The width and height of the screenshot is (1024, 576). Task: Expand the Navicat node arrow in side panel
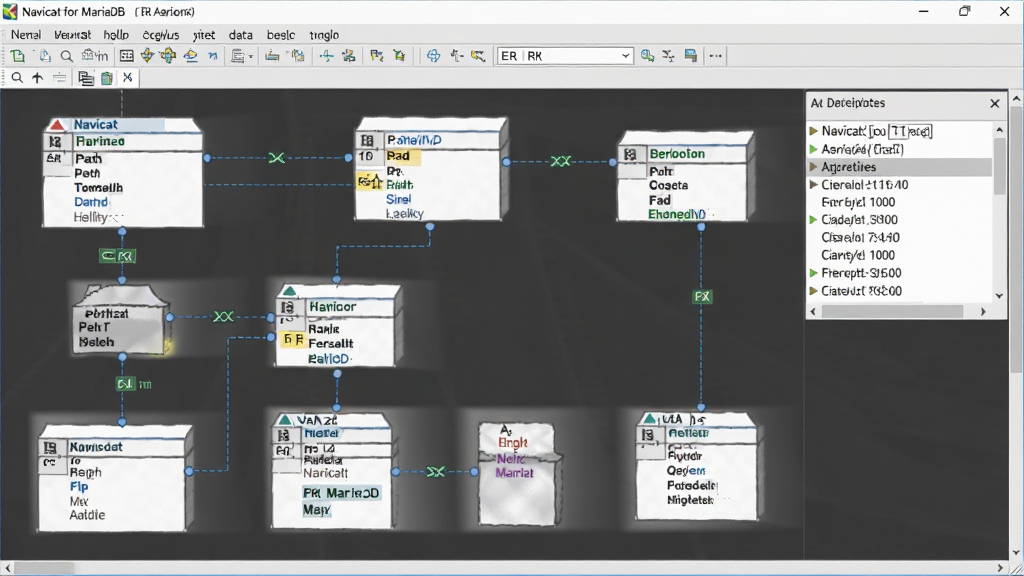pyautogui.click(x=814, y=131)
